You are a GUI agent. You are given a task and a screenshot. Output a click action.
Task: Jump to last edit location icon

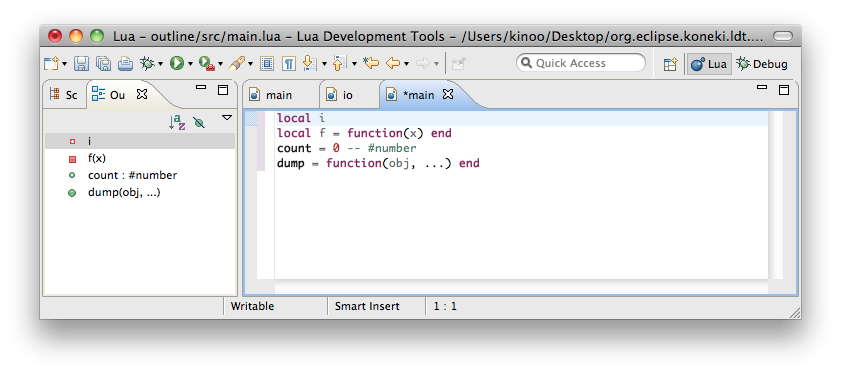pyautogui.click(x=371, y=63)
